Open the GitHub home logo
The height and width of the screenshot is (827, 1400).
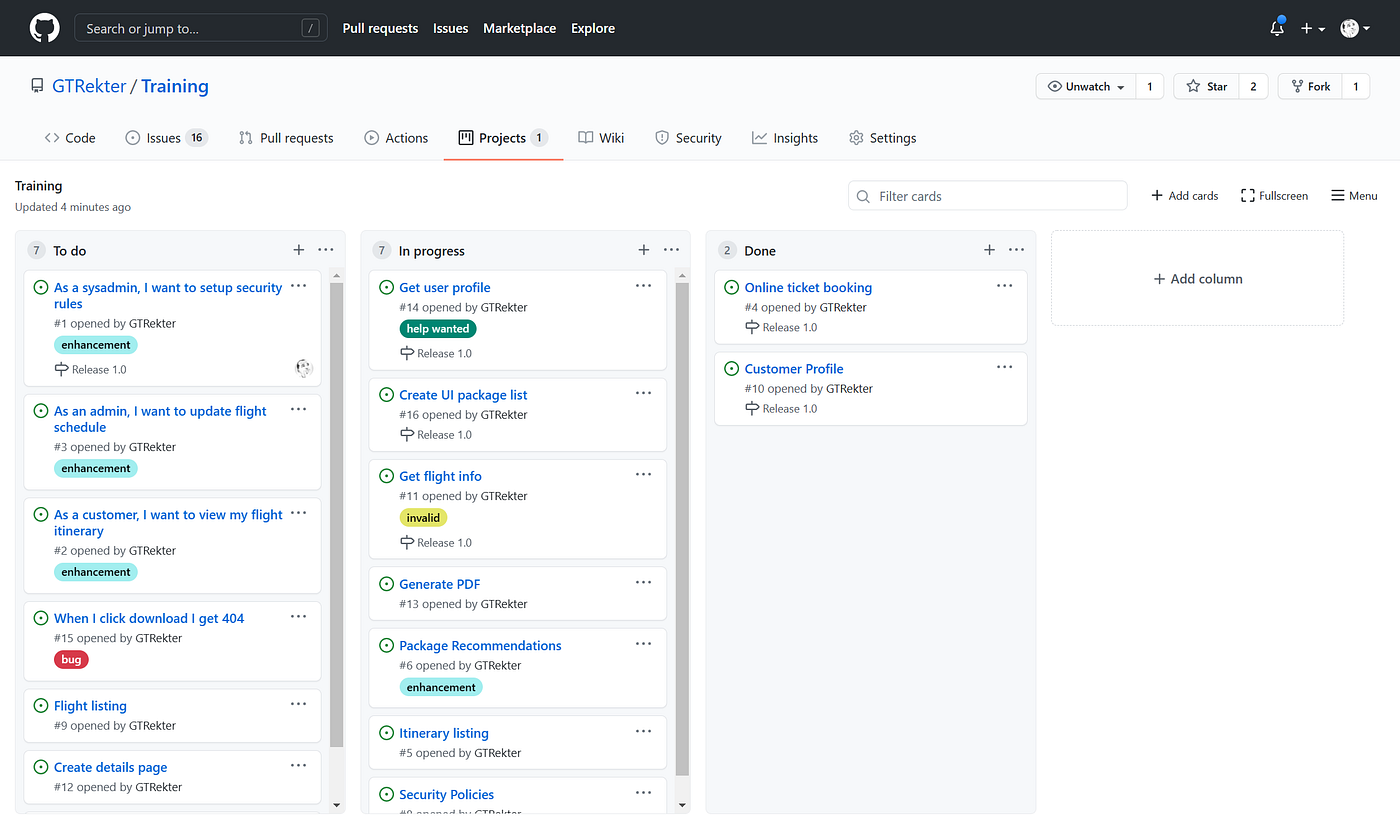point(44,27)
